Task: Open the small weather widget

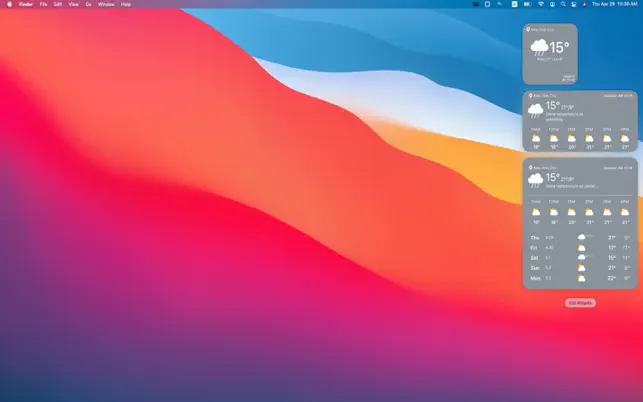Action: click(x=549, y=54)
